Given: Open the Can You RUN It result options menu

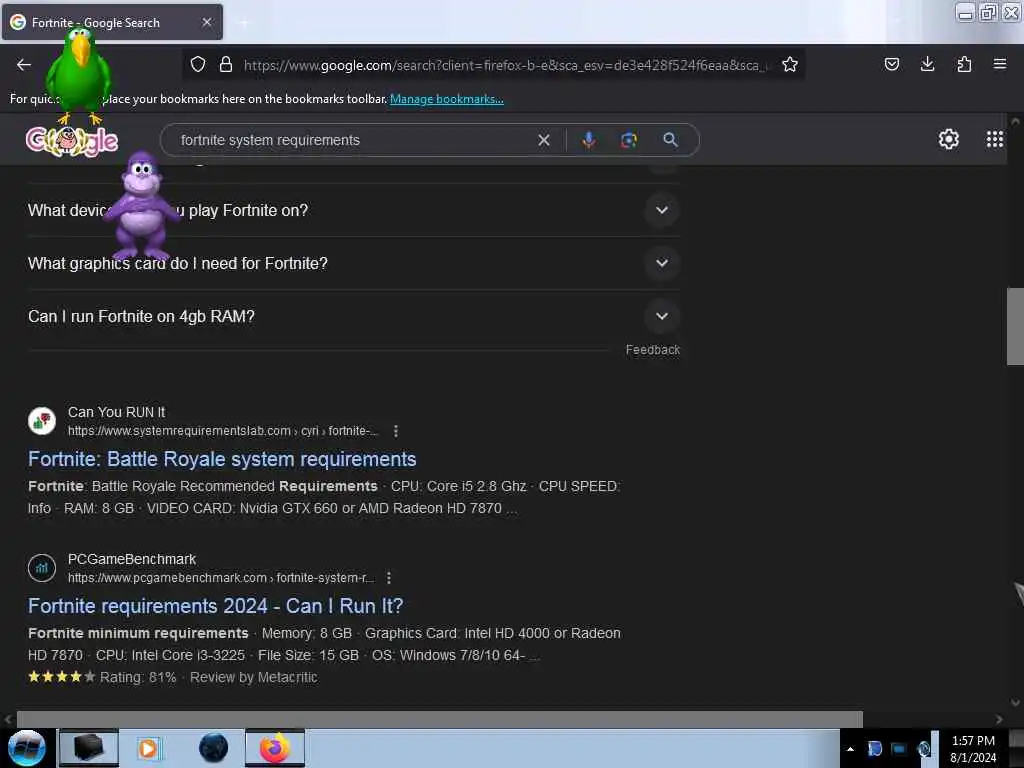Looking at the screenshot, I should 396,431.
